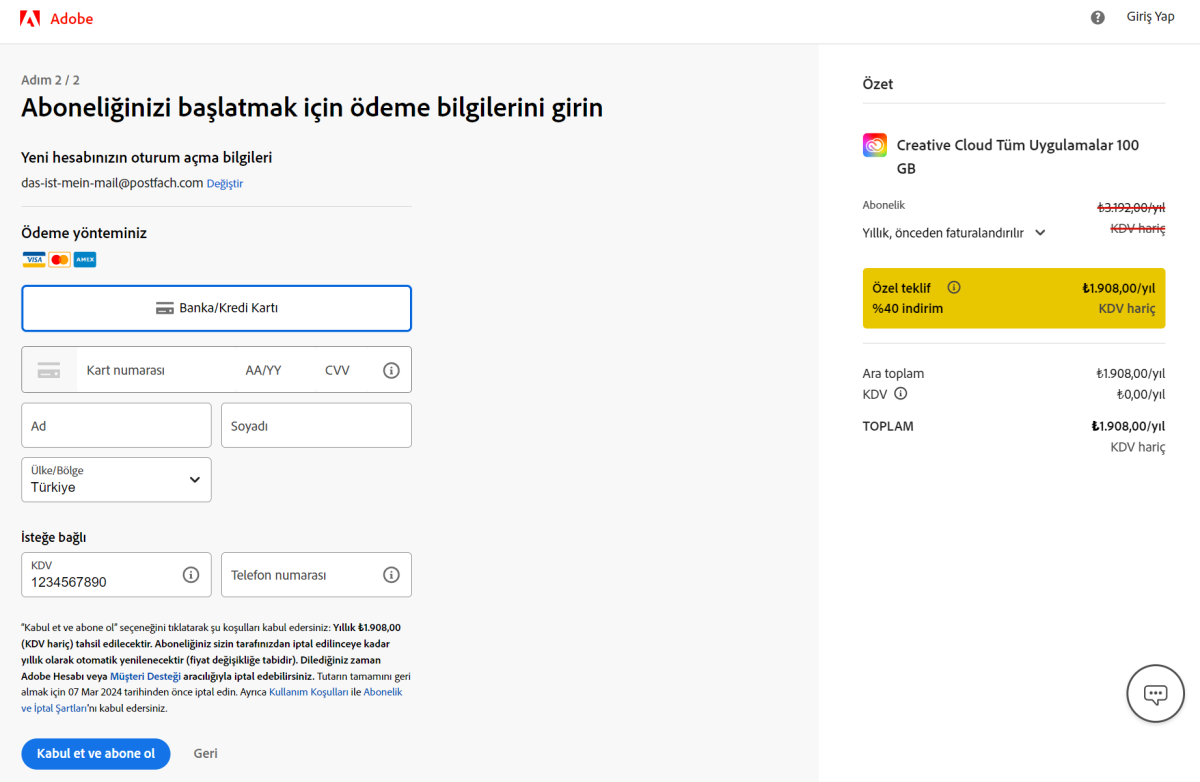The image size is (1200, 782).
Task: Click the Telefon numarası info icon
Action: [391, 574]
